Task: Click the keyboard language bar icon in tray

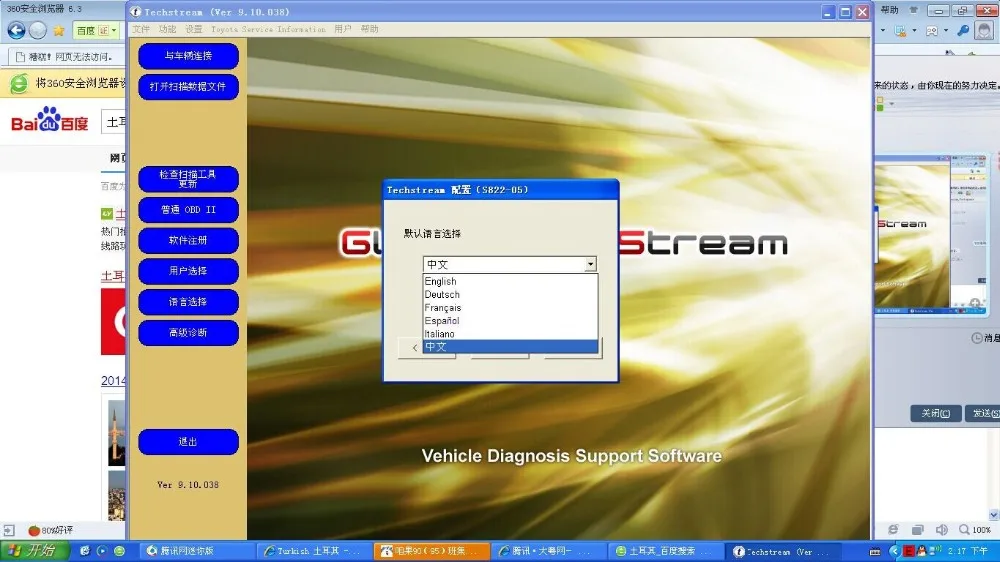Action: tap(874, 552)
